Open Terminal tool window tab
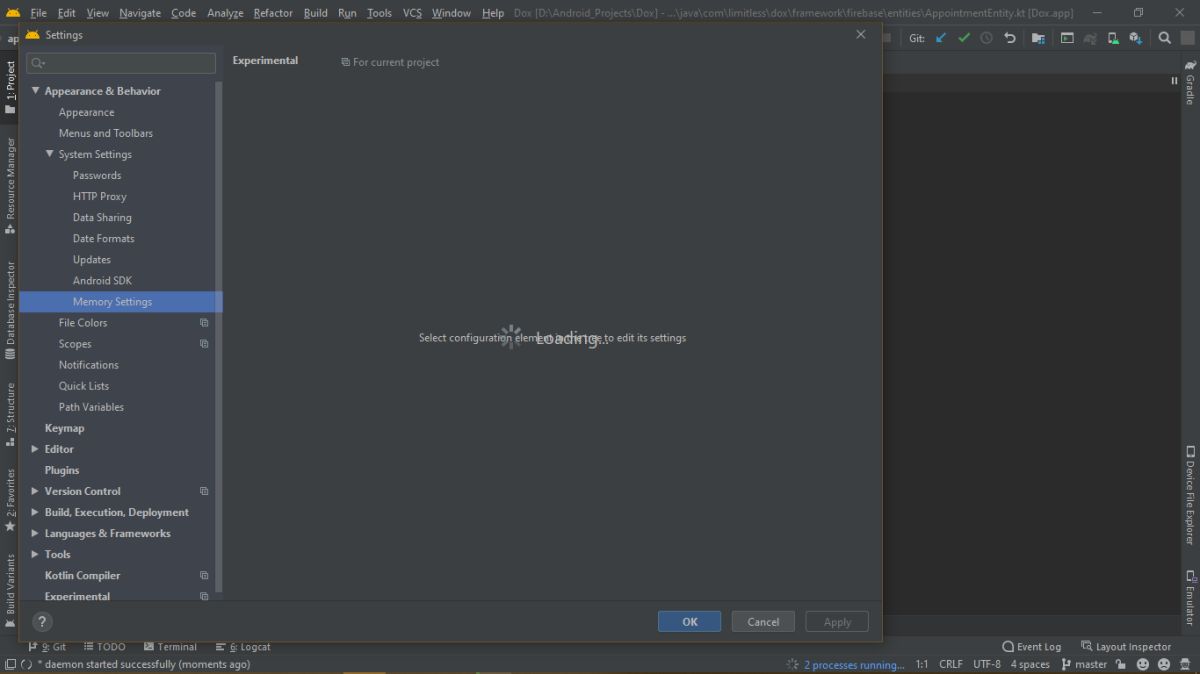The image size is (1200, 674). (170, 647)
